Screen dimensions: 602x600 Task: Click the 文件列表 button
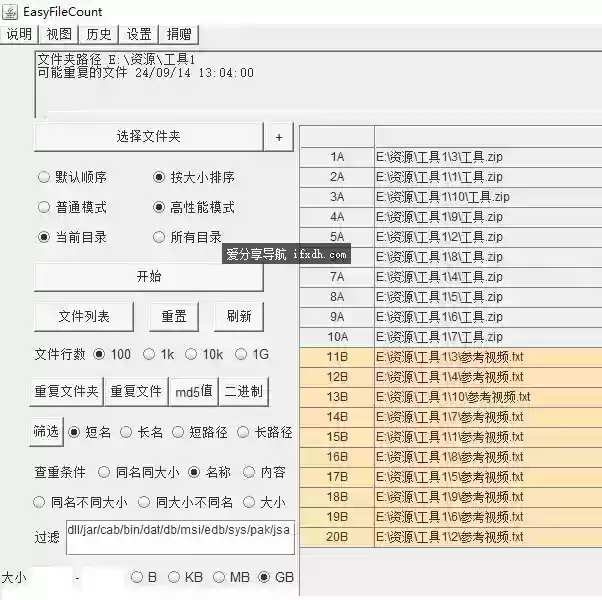84,317
